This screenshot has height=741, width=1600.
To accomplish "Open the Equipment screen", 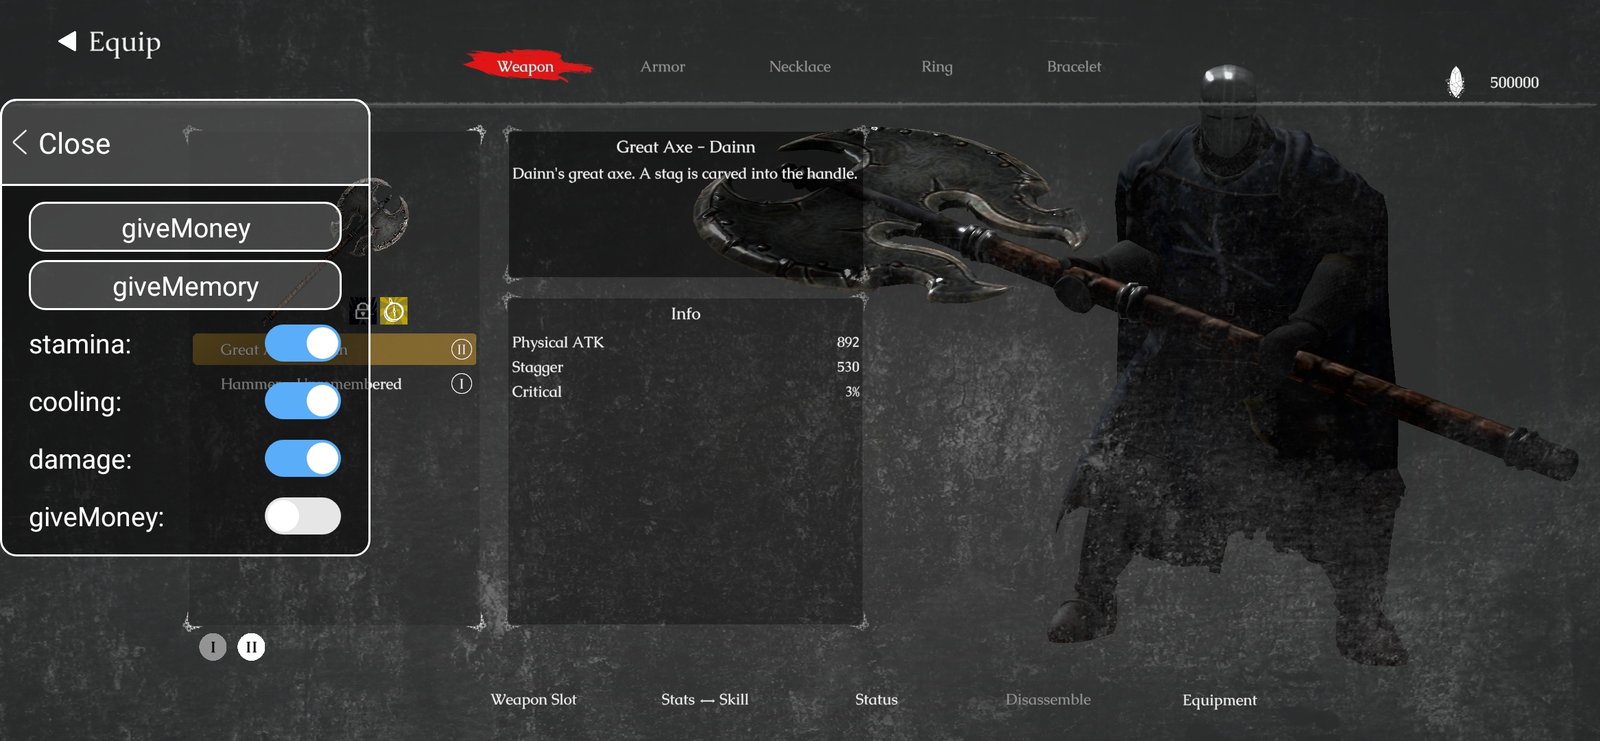I will [x=1219, y=700].
